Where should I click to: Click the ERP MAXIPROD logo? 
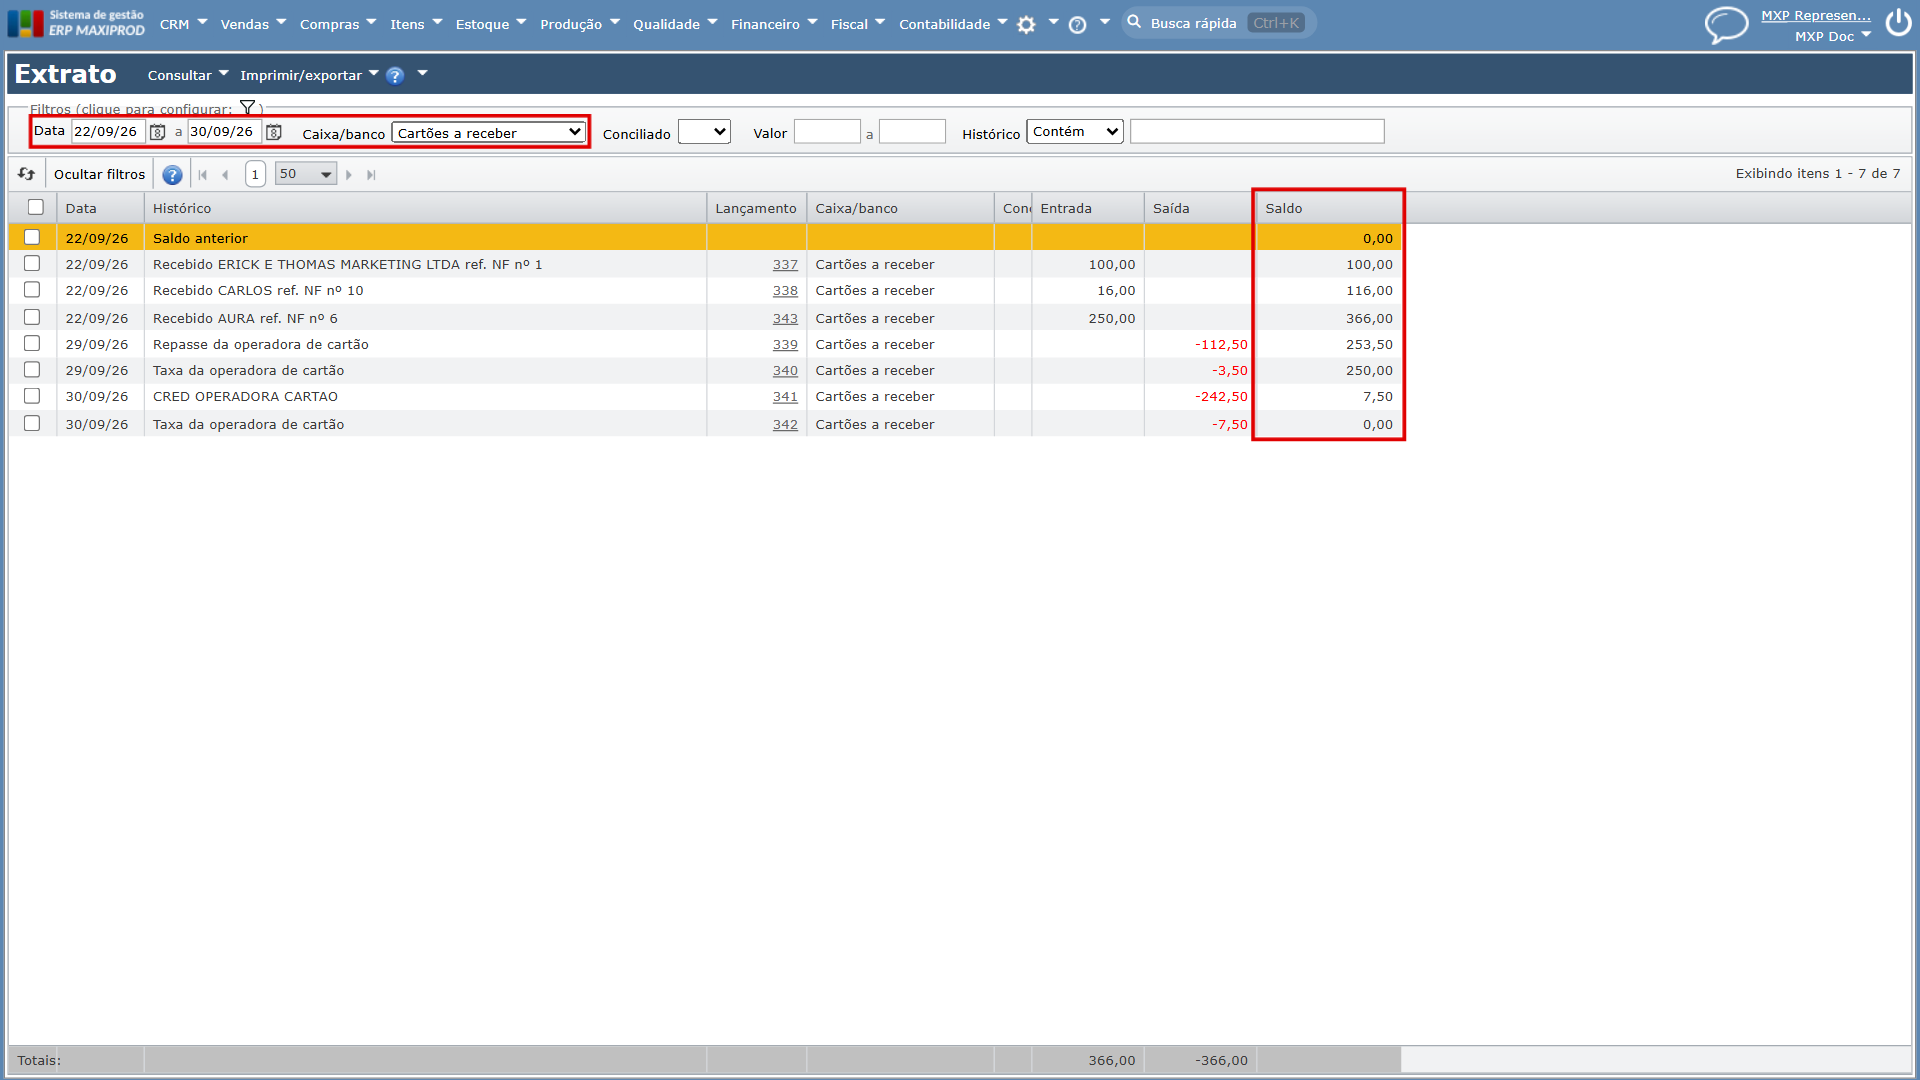(x=76, y=23)
